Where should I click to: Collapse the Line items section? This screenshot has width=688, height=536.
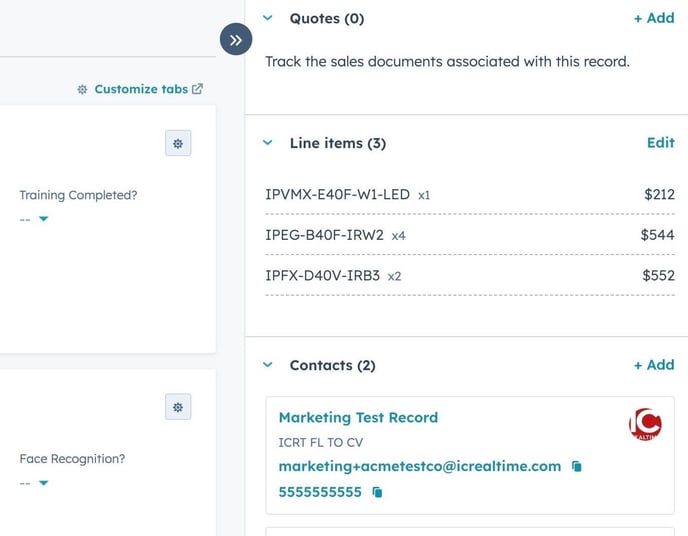click(267, 143)
